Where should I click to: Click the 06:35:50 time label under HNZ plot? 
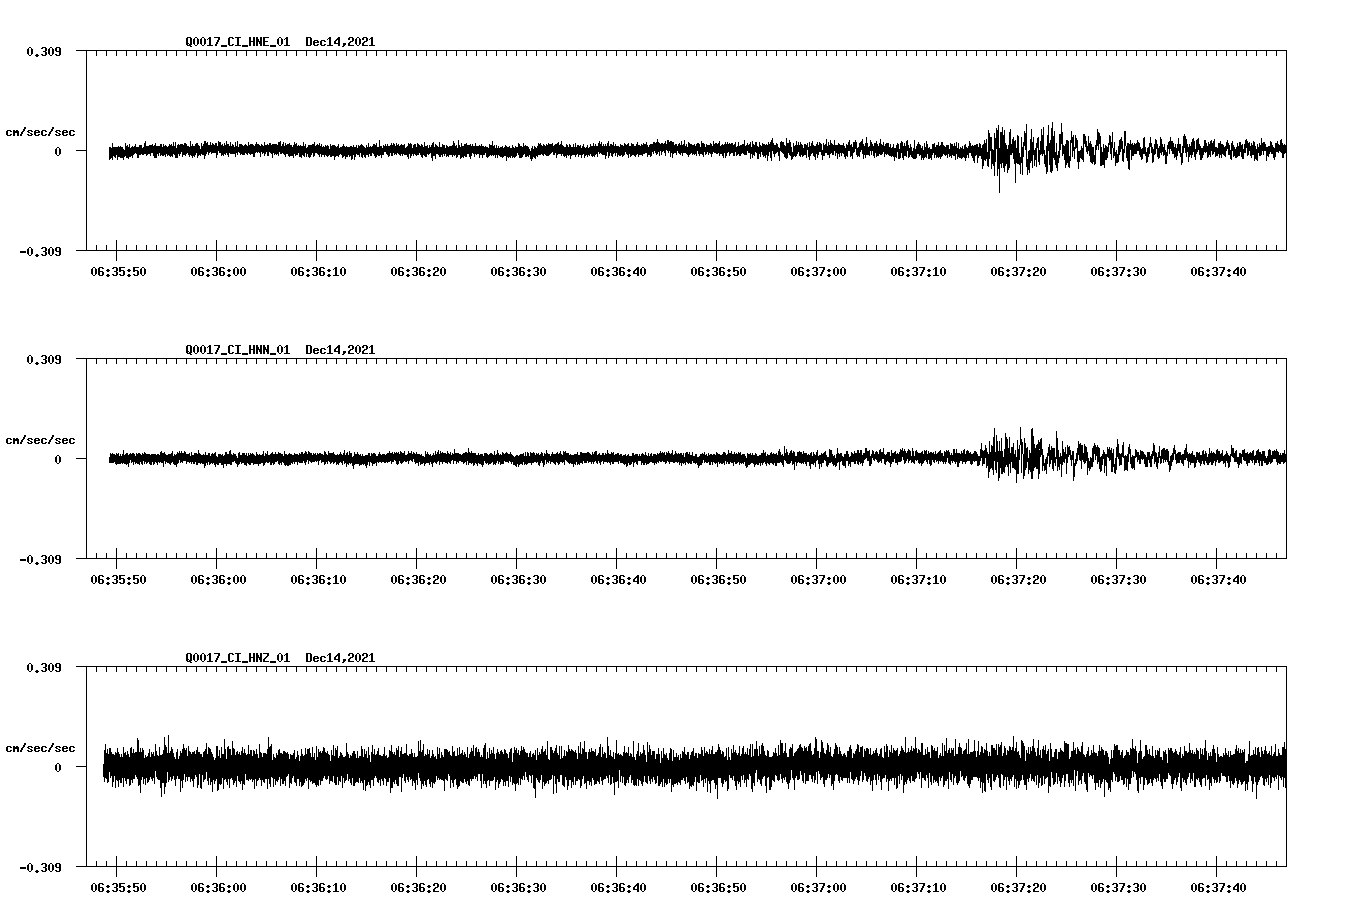pyautogui.click(x=118, y=888)
